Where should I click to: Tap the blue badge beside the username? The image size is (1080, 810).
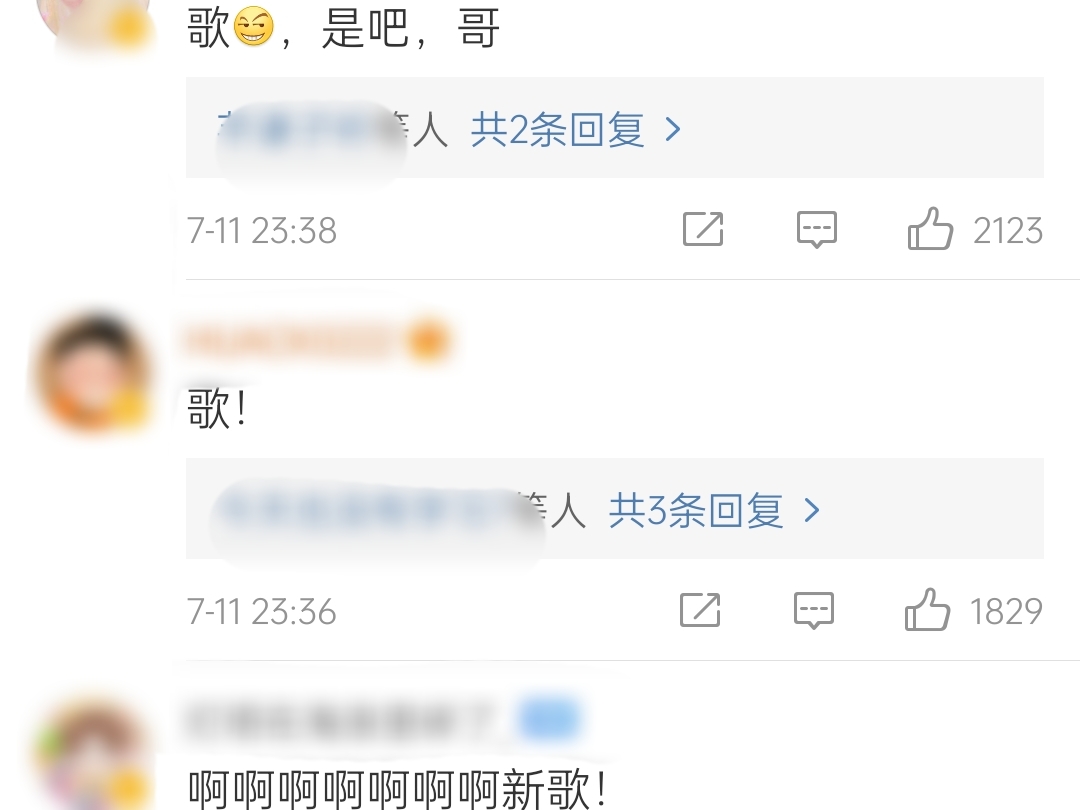pyautogui.click(x=549, y=720)
